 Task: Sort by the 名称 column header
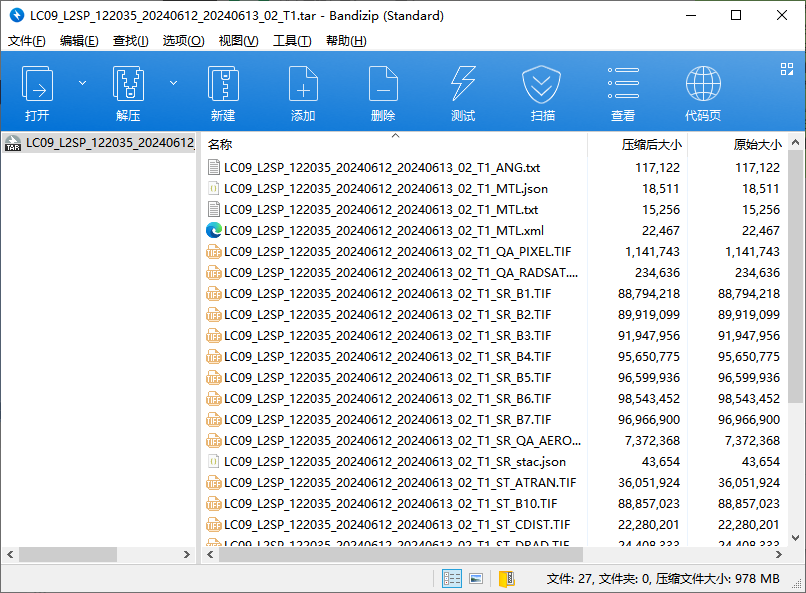(394, 144)
